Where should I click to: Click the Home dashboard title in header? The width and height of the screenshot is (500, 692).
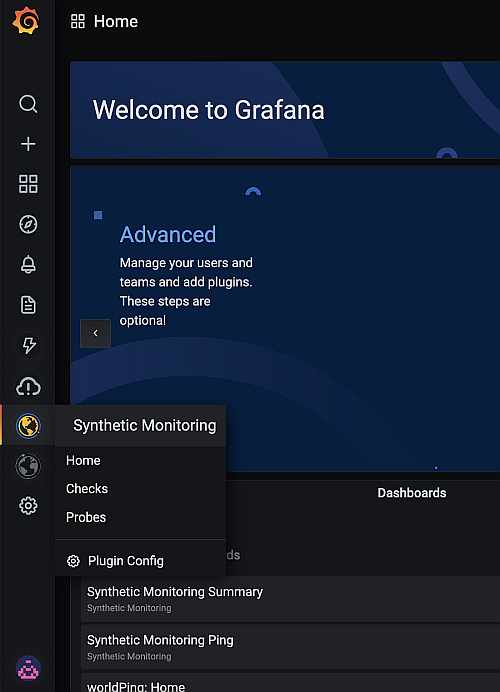click(x=116, y=21)
